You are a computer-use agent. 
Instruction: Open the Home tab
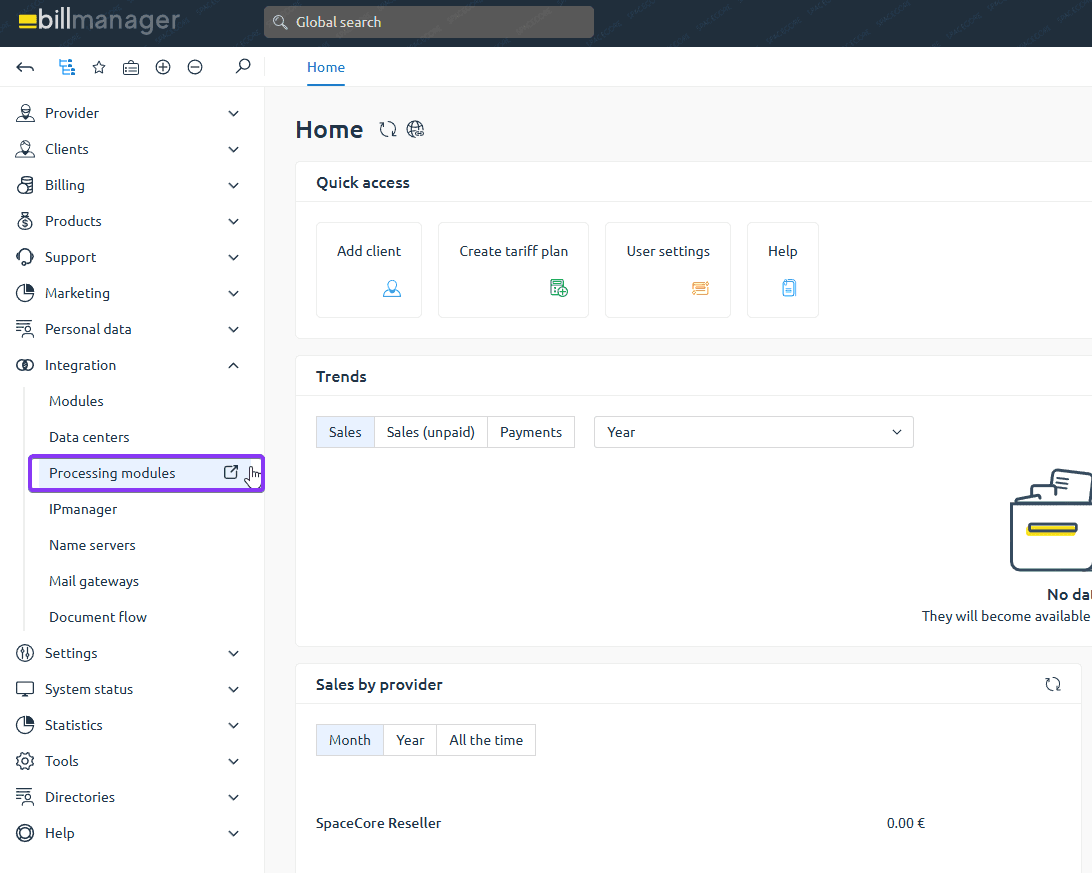(x=326, y=67)
